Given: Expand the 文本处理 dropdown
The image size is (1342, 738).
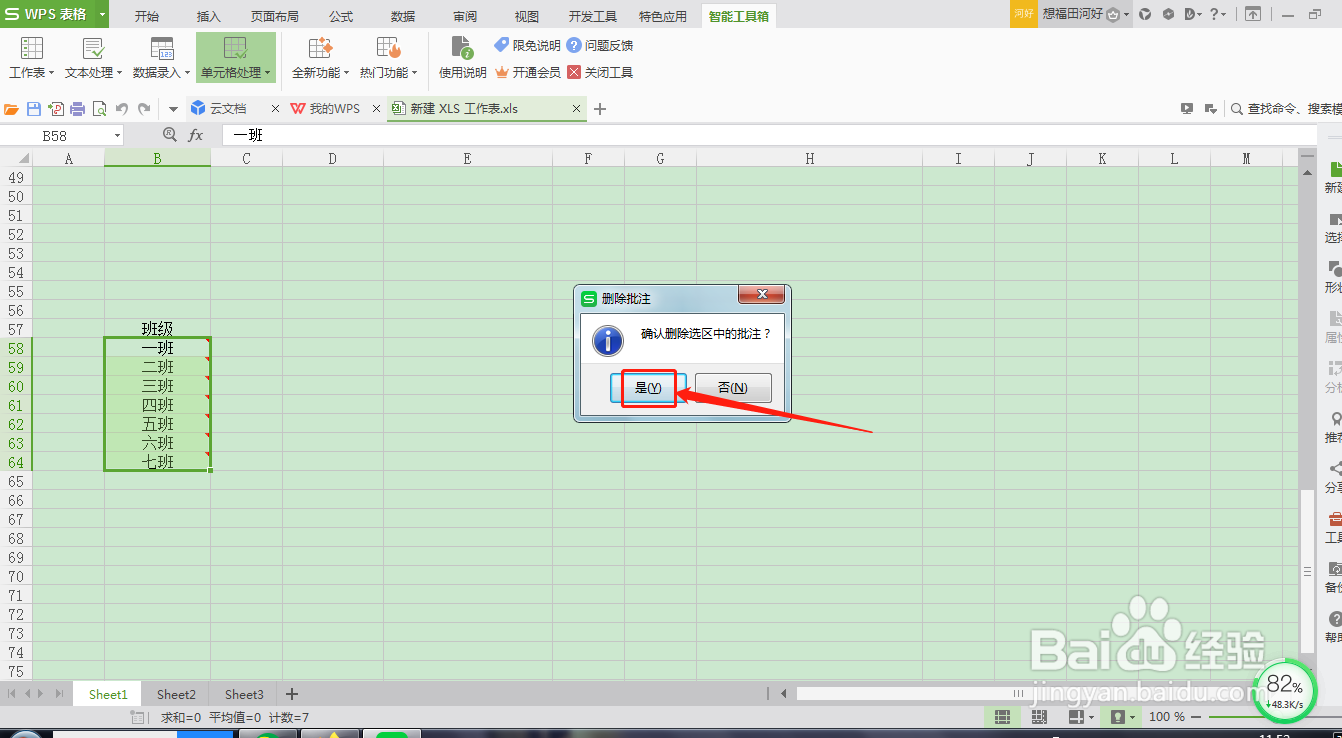Looking at the screenshot, I should [119, 73].
